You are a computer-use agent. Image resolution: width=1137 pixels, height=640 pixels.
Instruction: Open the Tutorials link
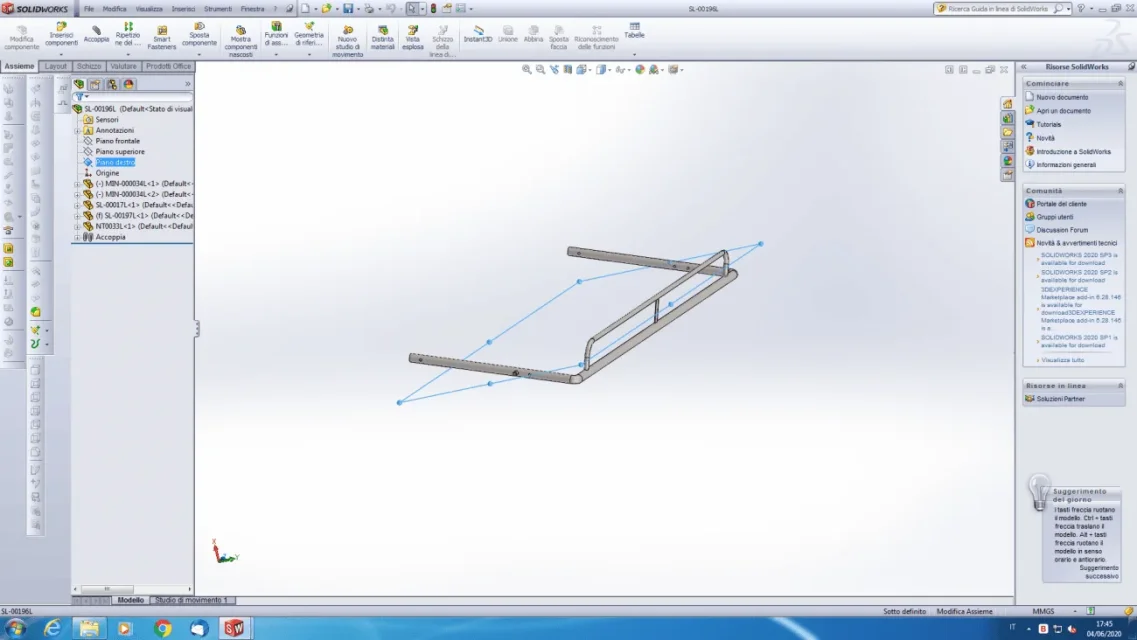(x=1049, y=124)
